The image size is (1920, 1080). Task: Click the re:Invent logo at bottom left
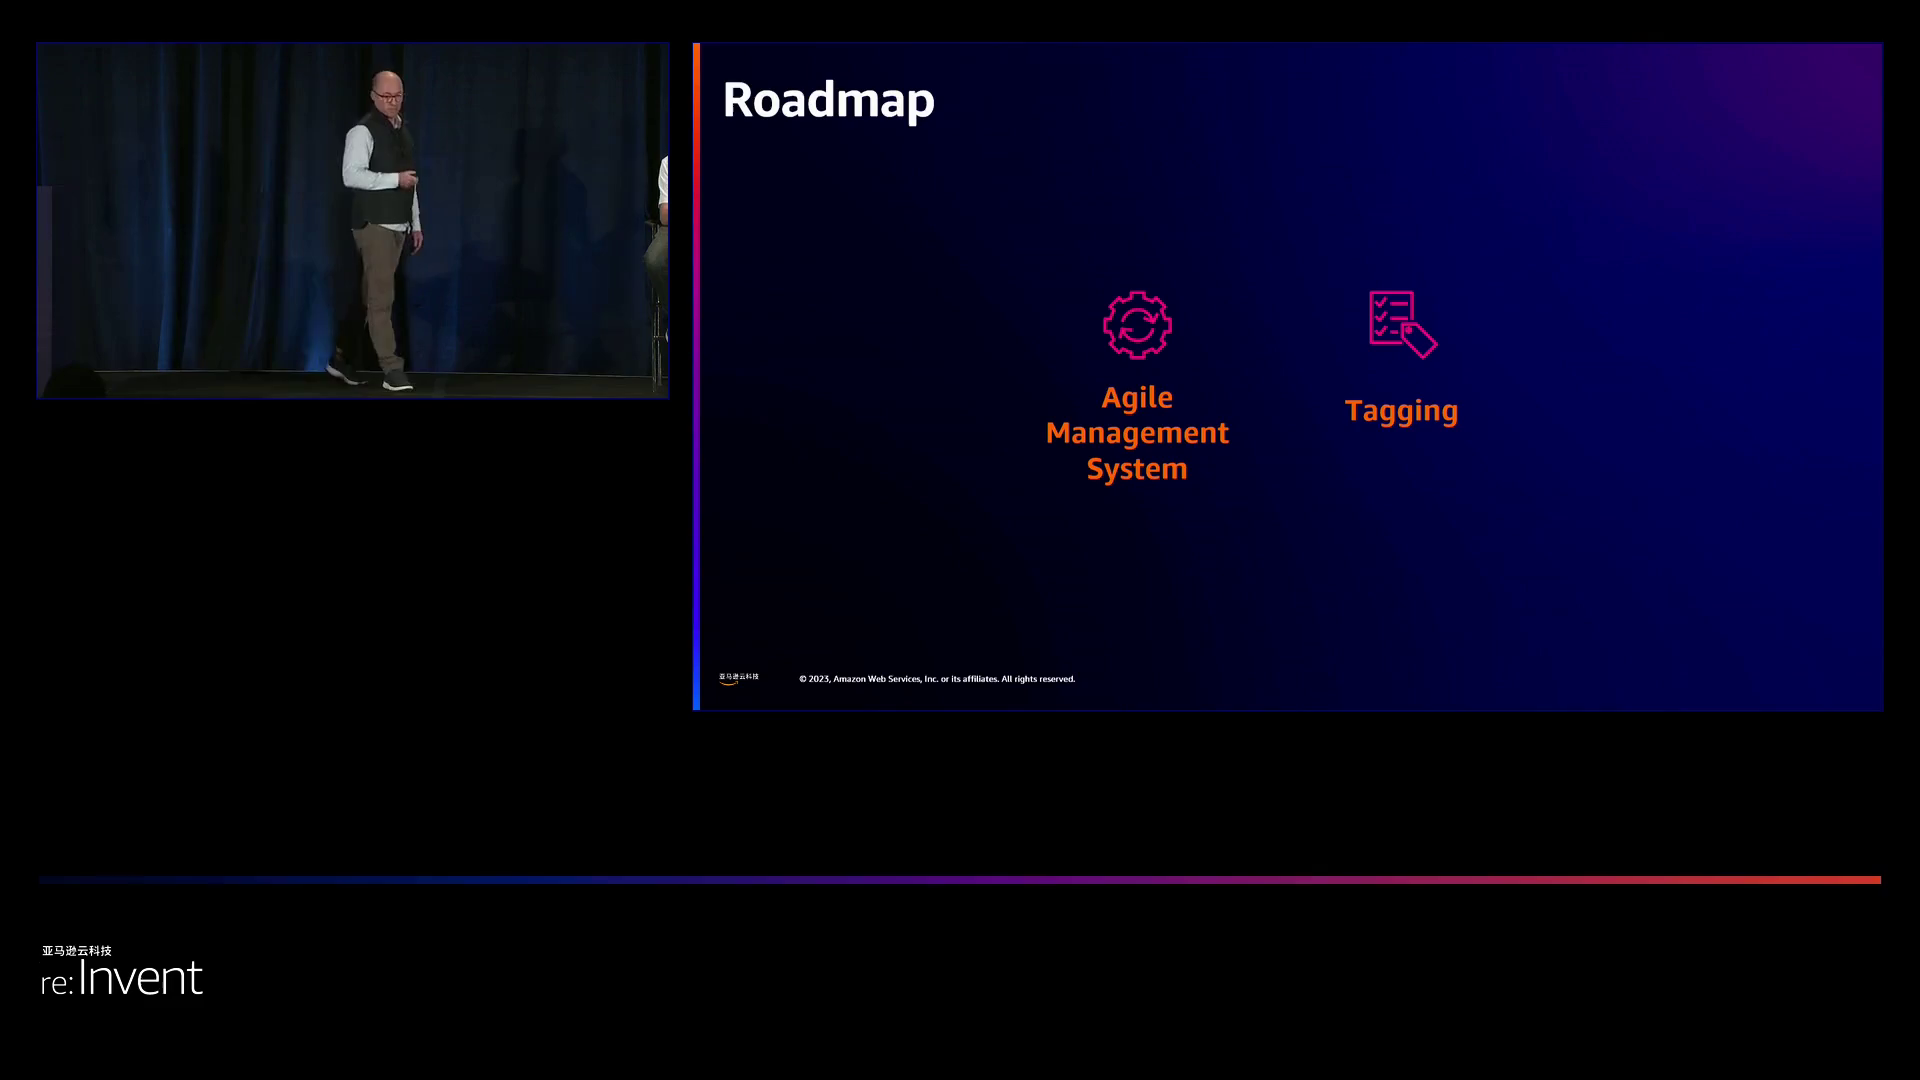122,978
